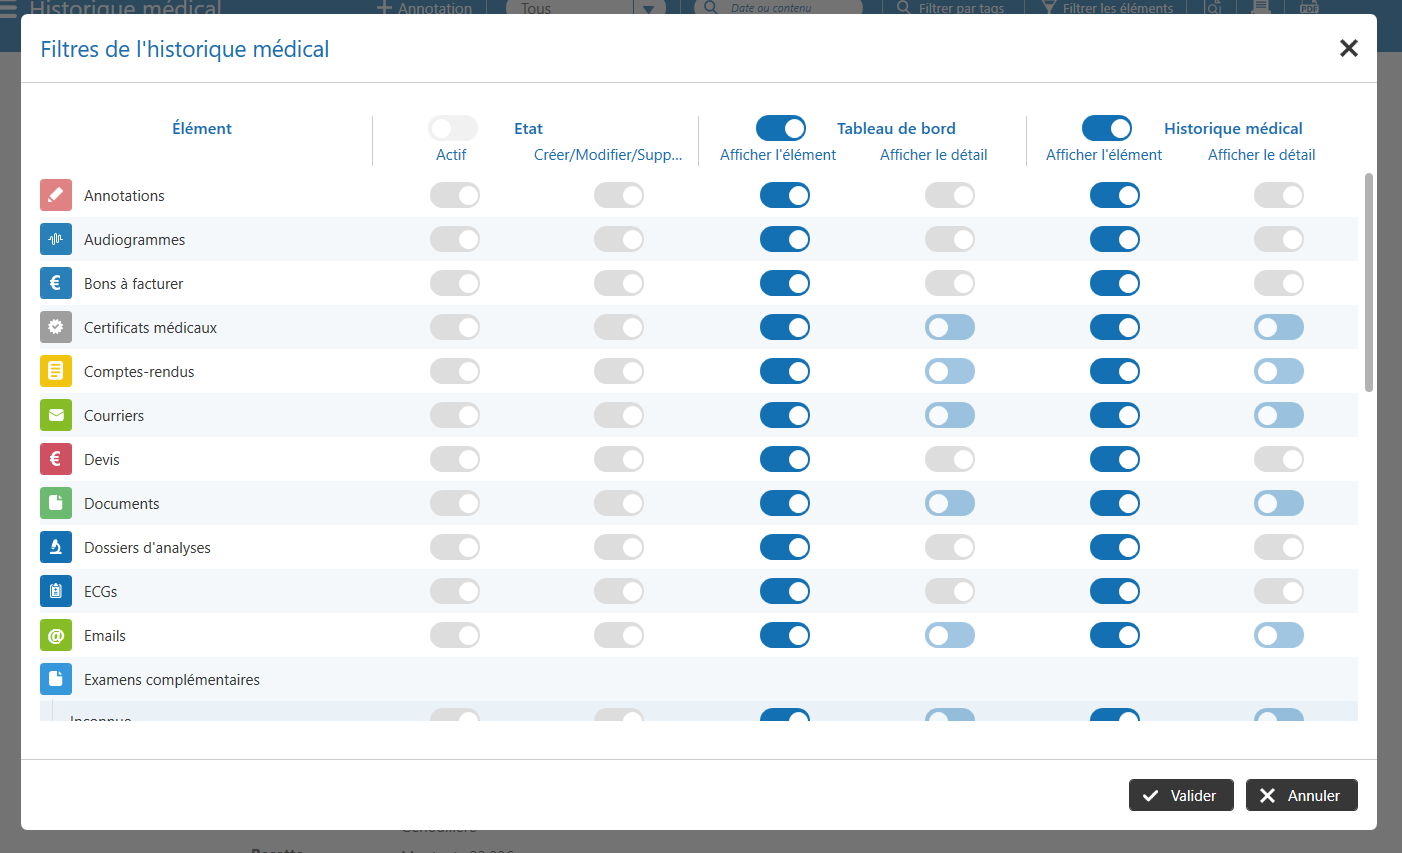Screen dimensions: 1402x853
Task: Click the Bons à facturer euro icon
Action: (x=56, y=283)
